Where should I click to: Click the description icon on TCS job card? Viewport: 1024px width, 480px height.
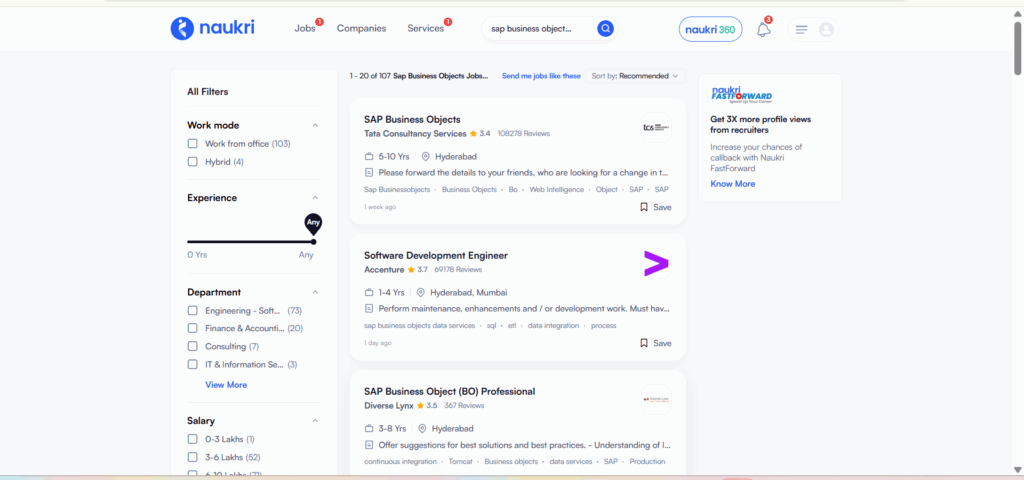(368, 172)
